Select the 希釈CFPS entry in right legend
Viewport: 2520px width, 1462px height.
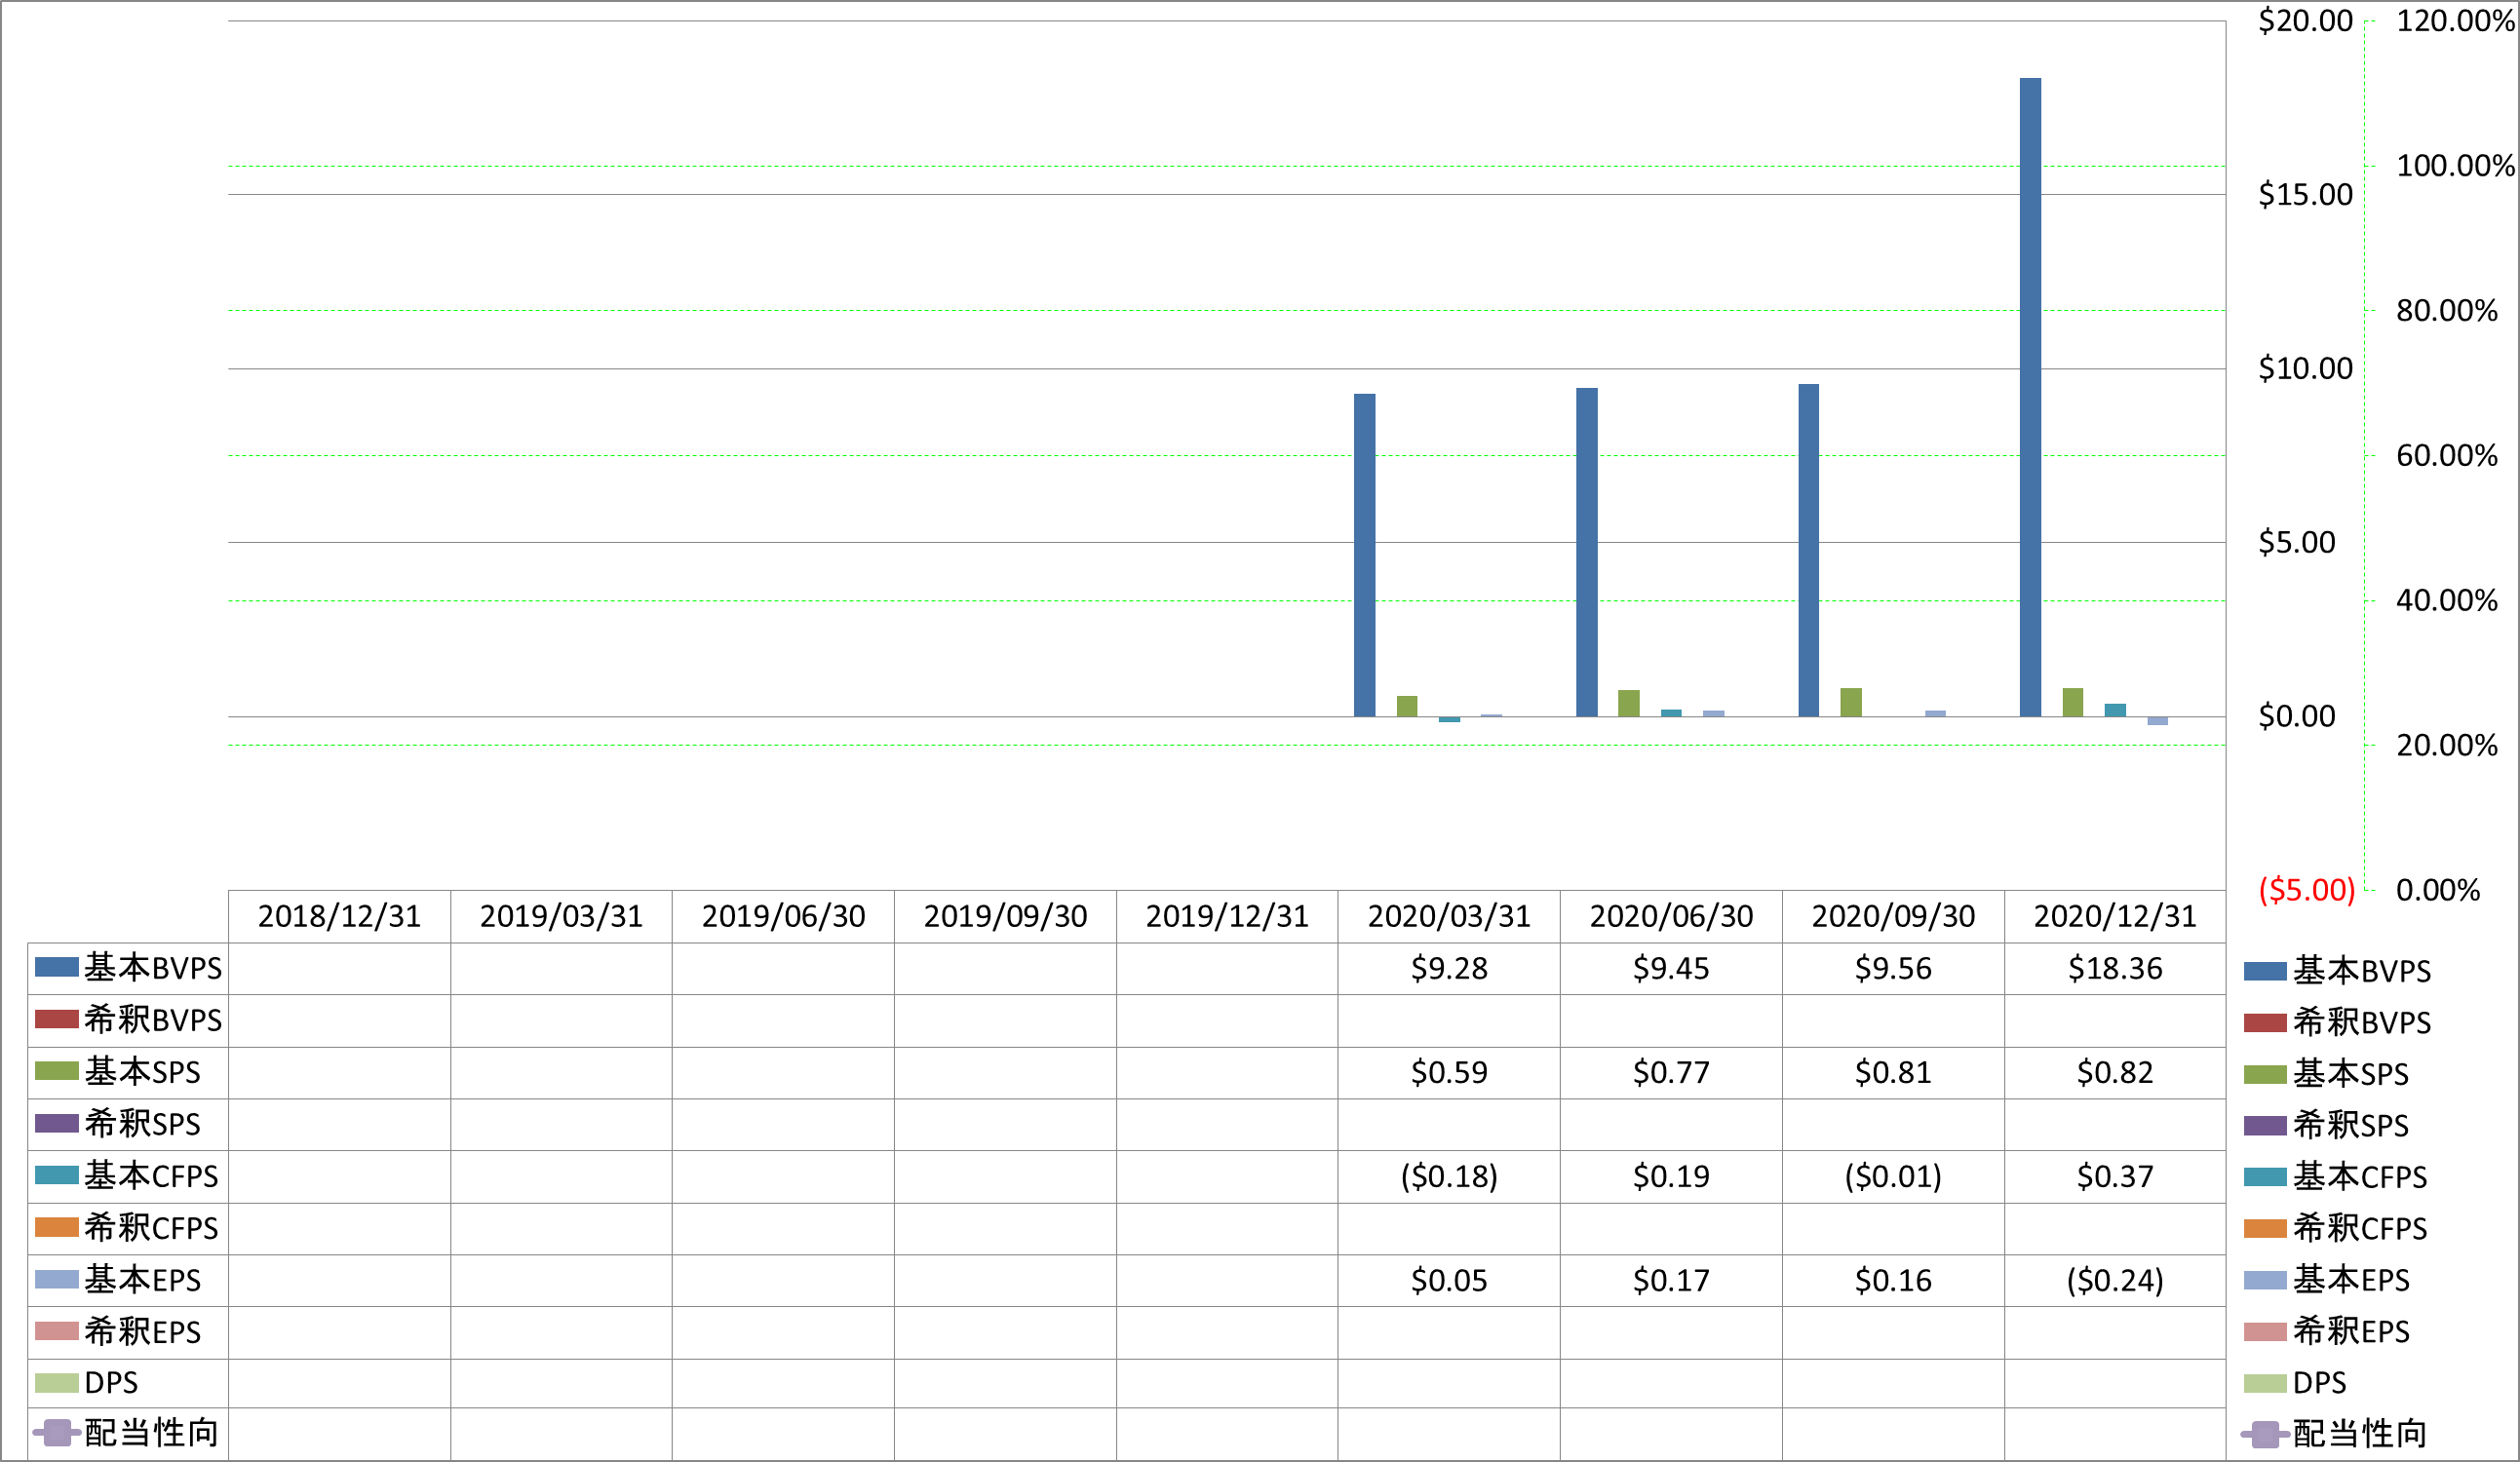(x=2335, y=1228)
